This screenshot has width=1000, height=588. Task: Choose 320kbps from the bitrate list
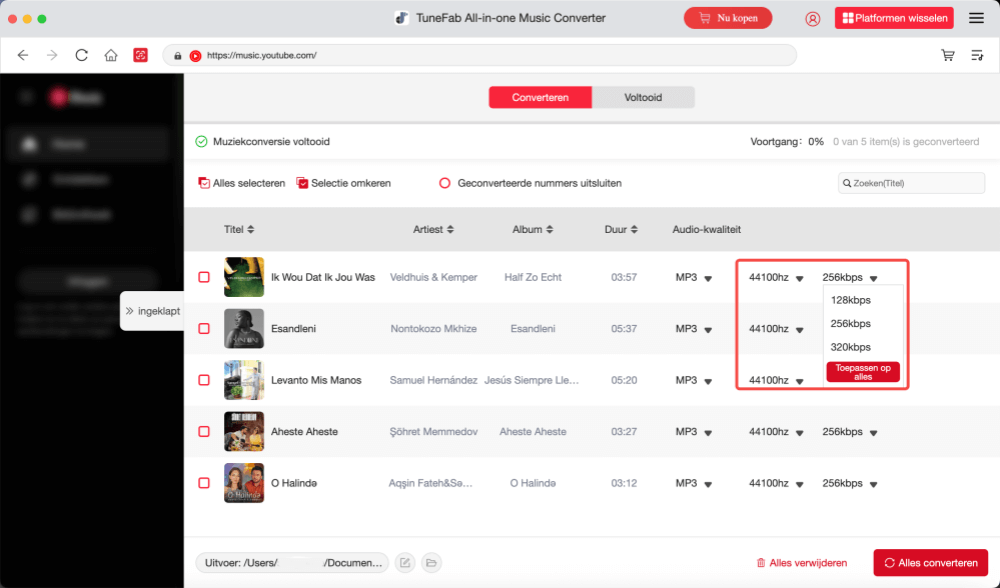click(851, 347)
